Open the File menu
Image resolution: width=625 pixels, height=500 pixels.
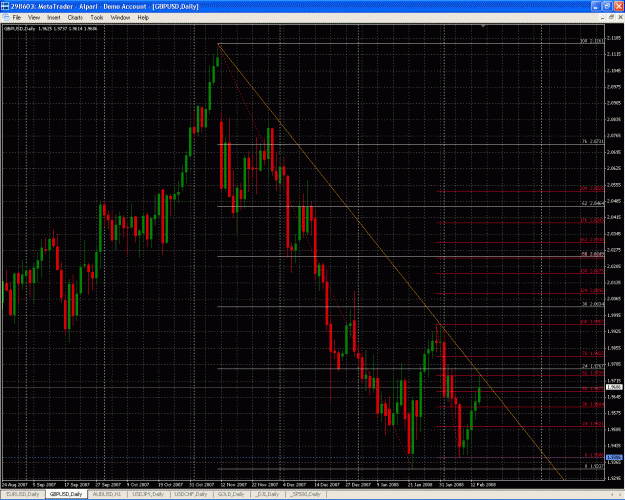click(17, 18)
